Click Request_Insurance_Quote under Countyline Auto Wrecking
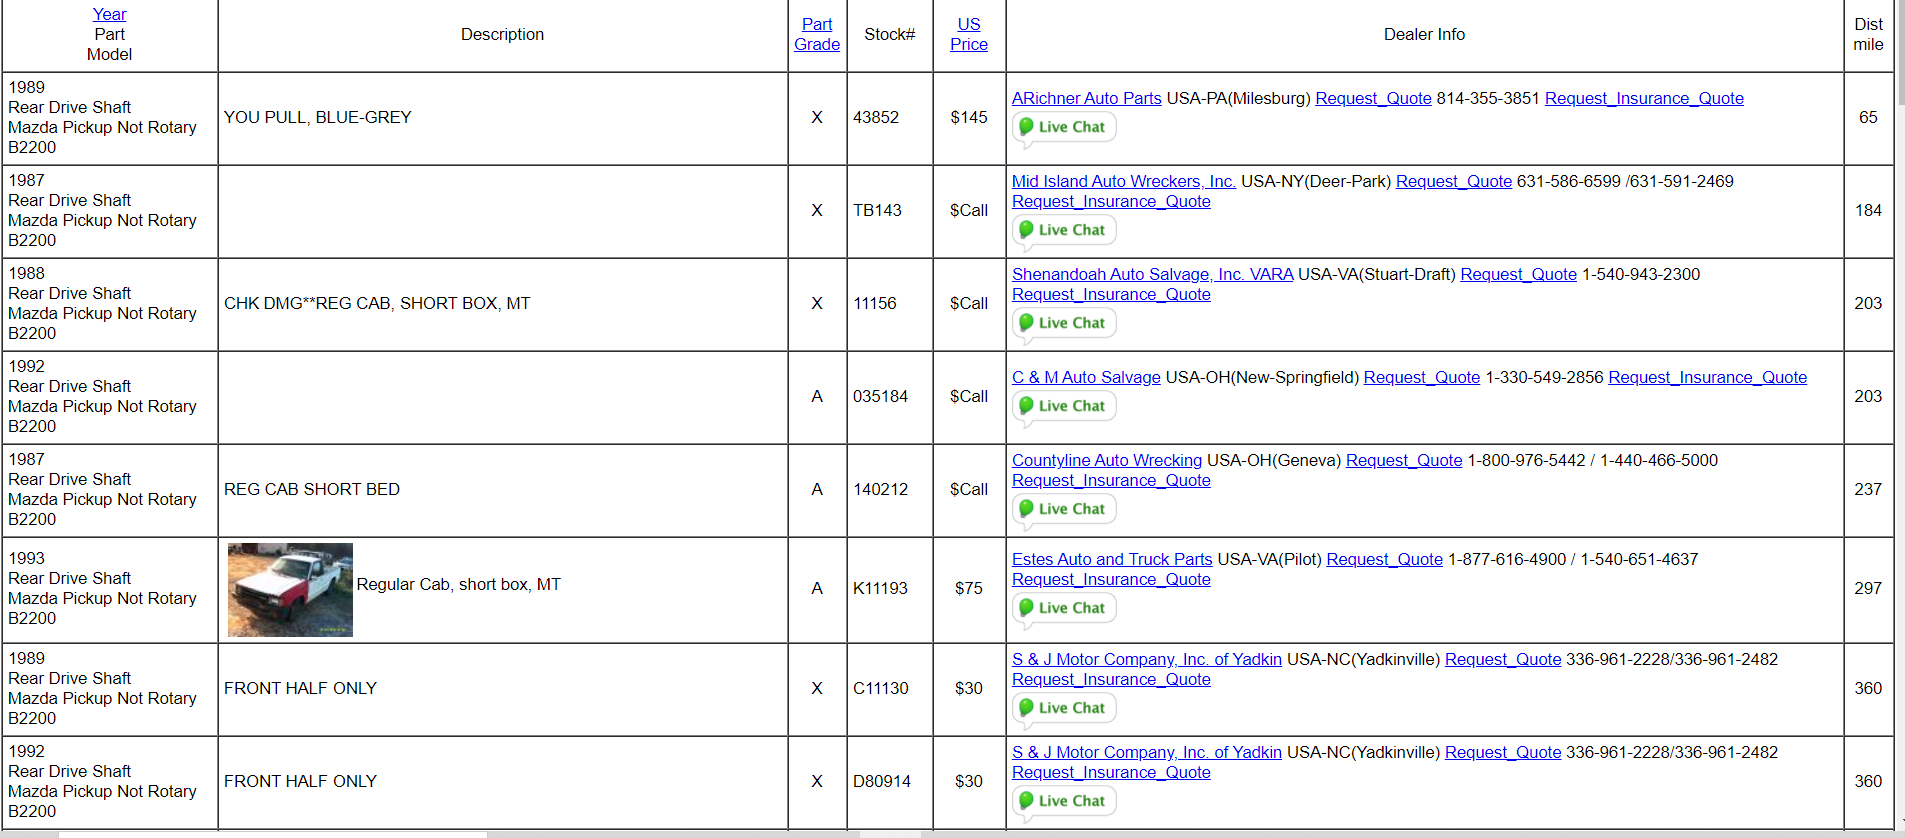This screenshot has height=838, width=1905. point(1111,480)
